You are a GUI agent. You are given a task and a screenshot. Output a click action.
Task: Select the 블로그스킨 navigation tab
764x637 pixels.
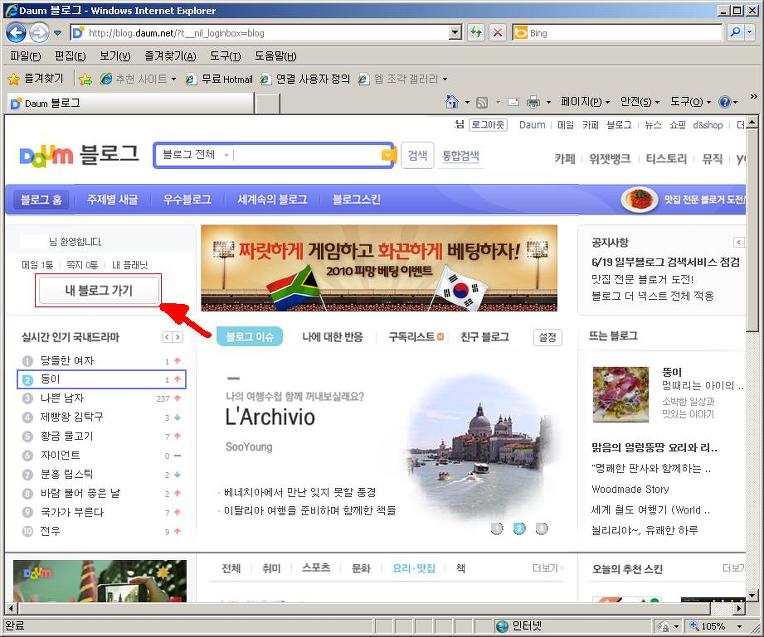pyautogui.click(x=356, y=200)
